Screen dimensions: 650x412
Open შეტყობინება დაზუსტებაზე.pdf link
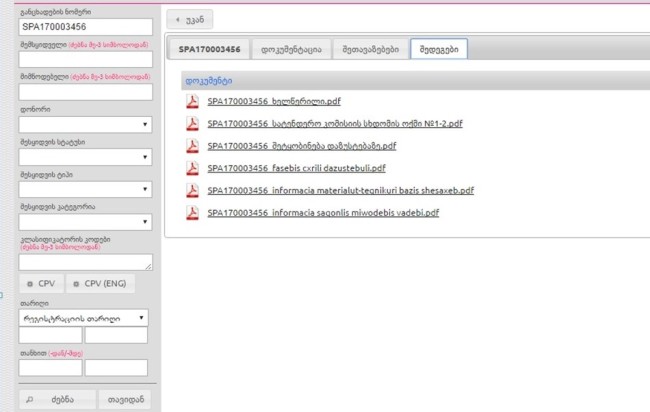(302, 146)
